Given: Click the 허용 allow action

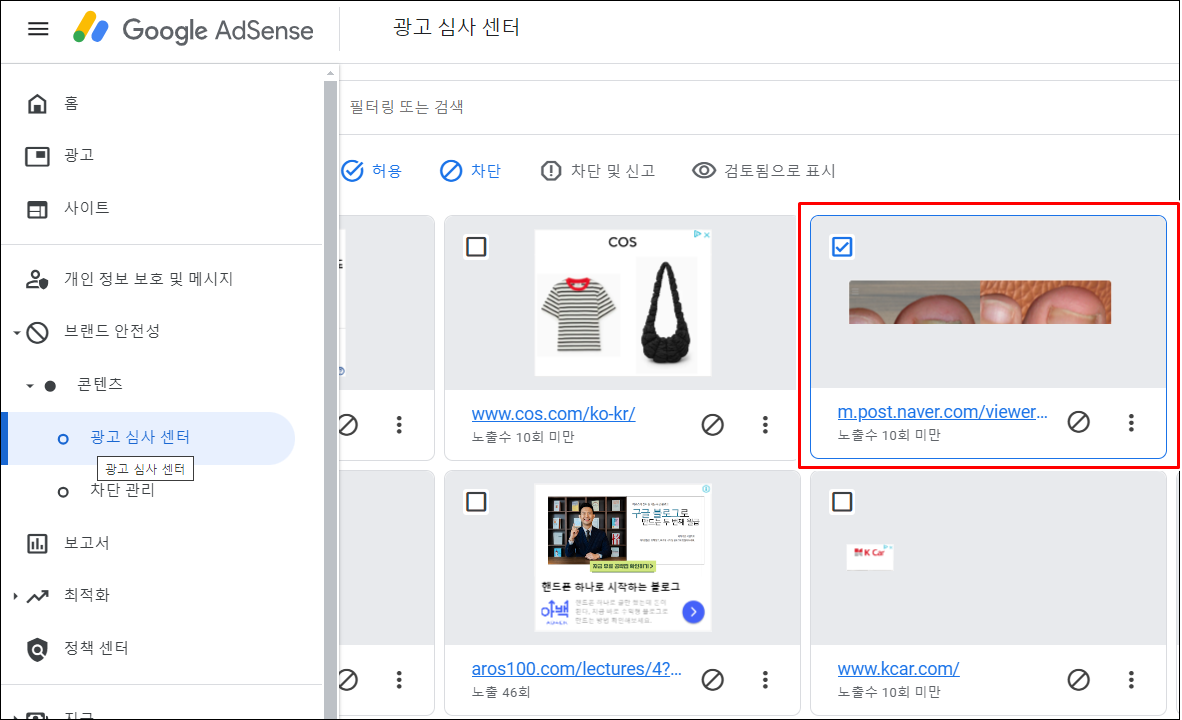Looking at the screenshot, I should tap(372, 170).
